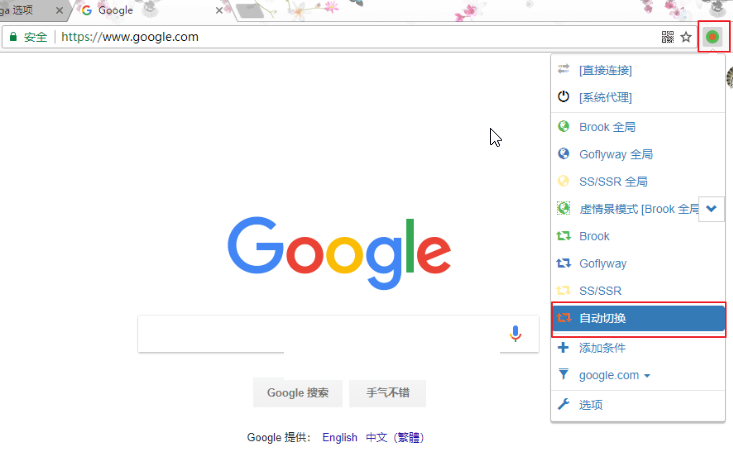Open 选项 settings from the extension menu
The image size is (733, 471).
tap(638, 405)
